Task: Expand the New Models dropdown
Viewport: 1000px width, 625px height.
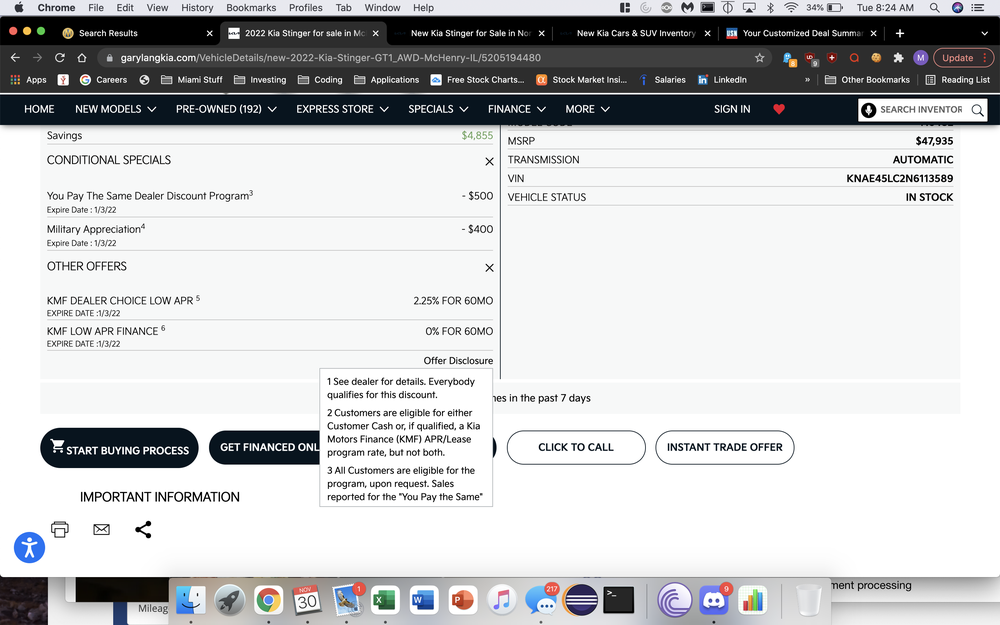Action: [115, 109]
